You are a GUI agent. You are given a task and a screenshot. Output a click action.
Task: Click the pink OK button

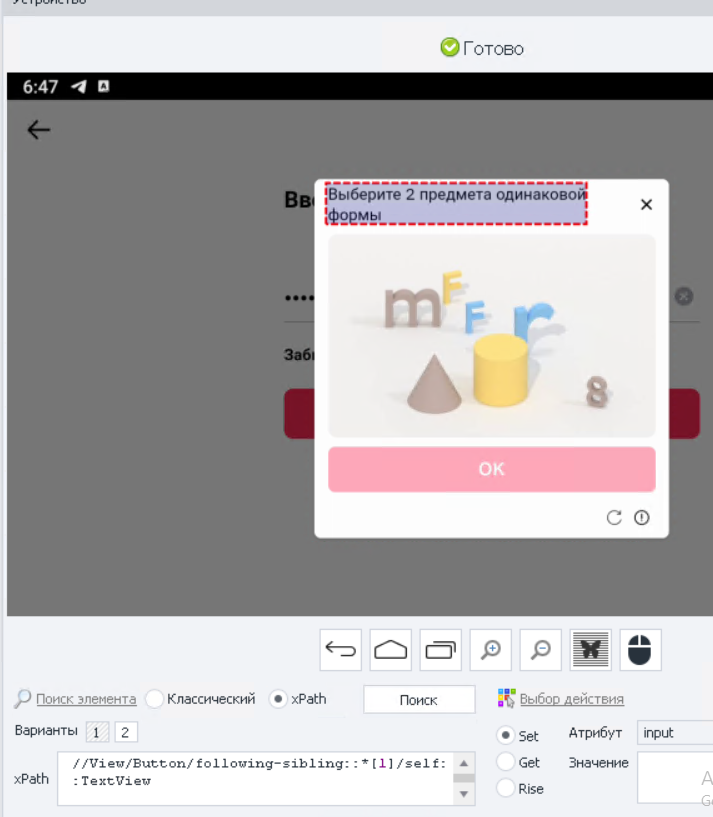coord(491,469)
